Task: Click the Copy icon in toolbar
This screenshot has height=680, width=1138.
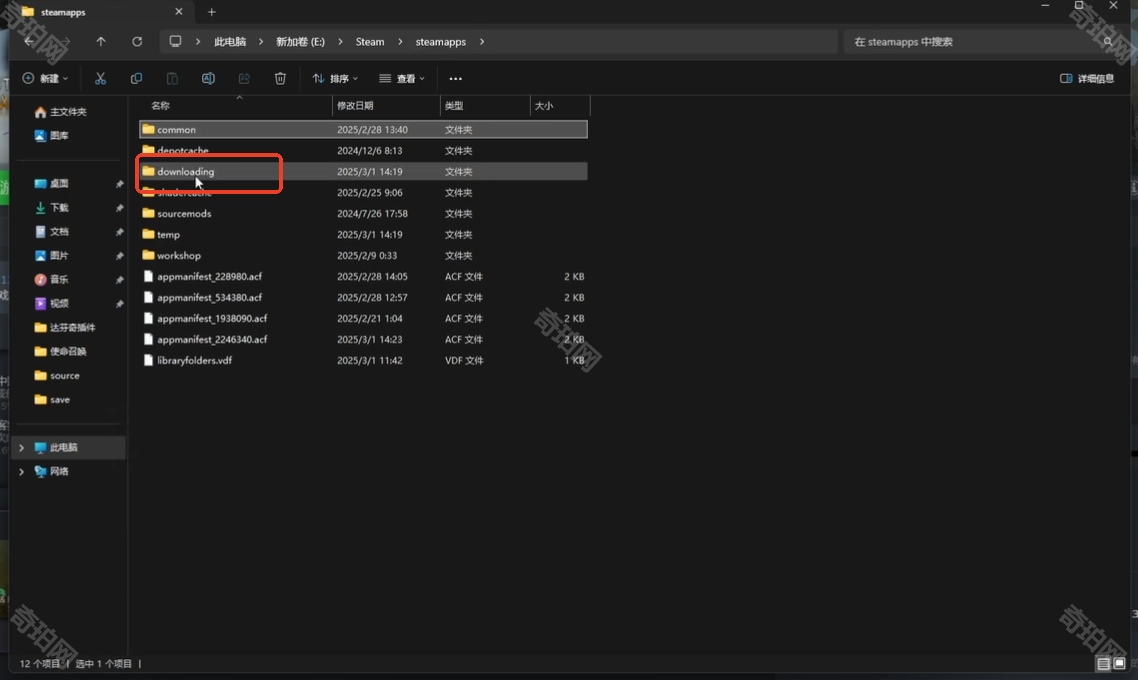Action: 136,78
